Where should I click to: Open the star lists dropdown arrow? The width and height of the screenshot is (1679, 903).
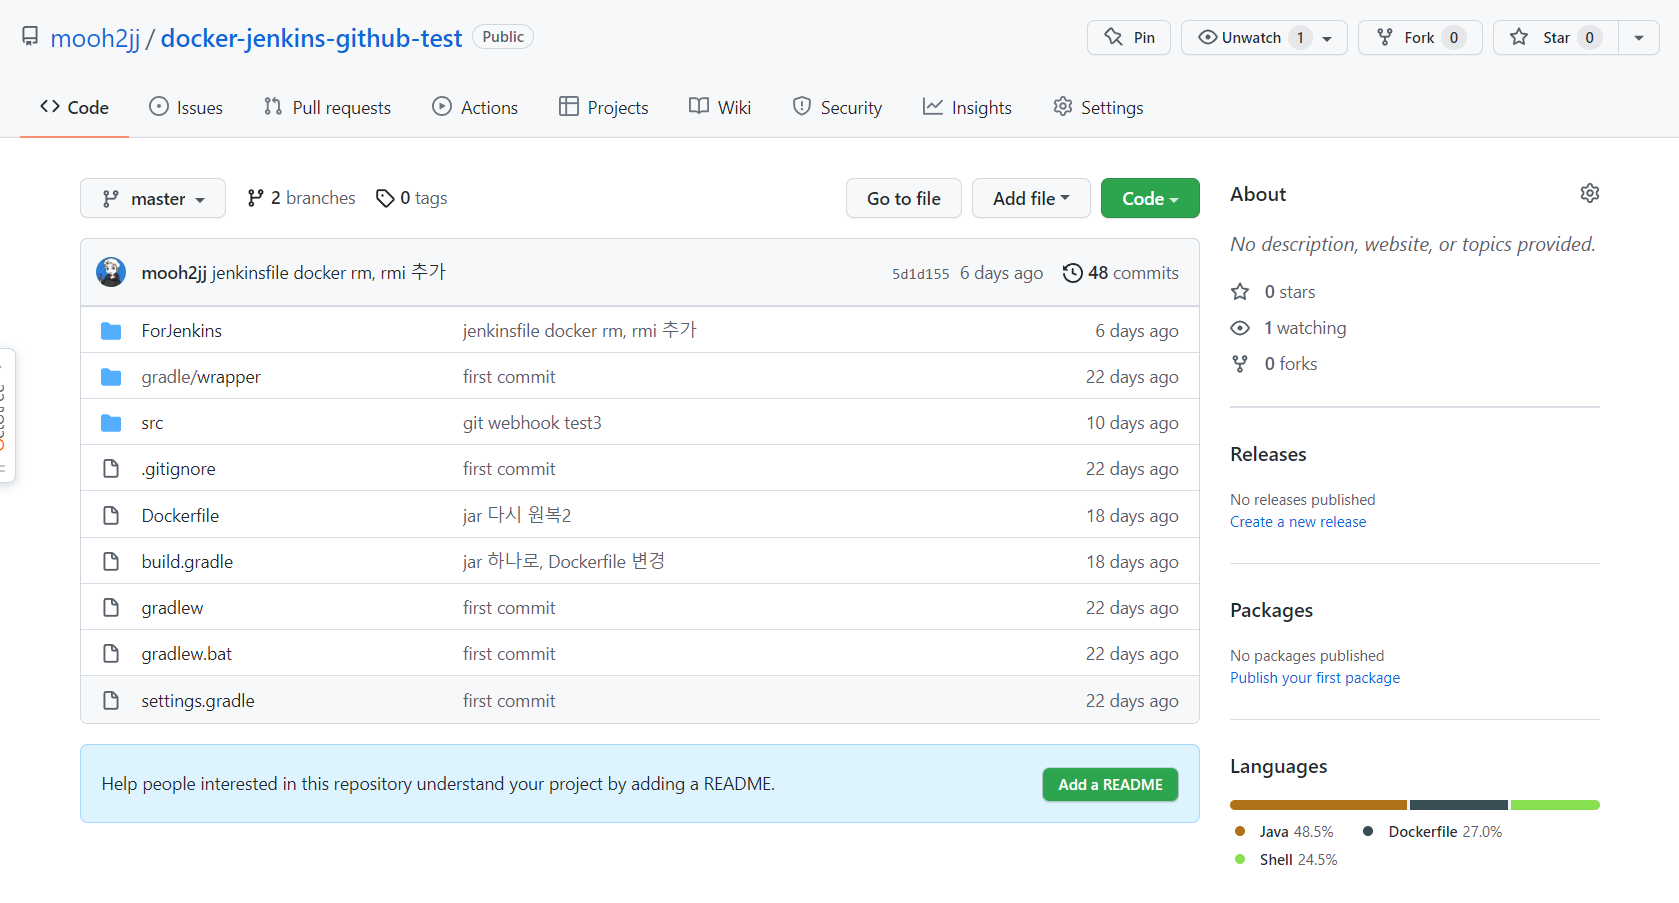pyautogui.click(x=1639, y=37)
